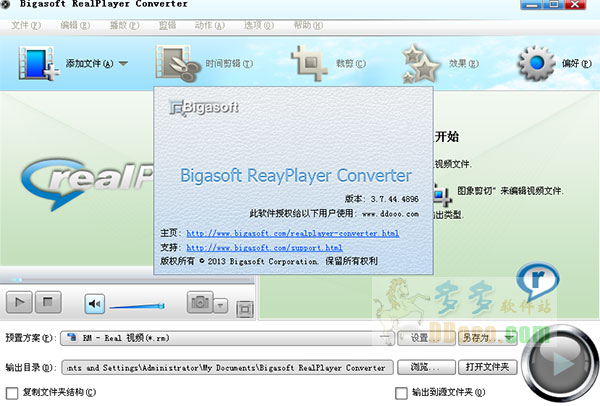The image size is (600, 406).
Task: Start conversion with big round button
Action: [x=560, y=363]
